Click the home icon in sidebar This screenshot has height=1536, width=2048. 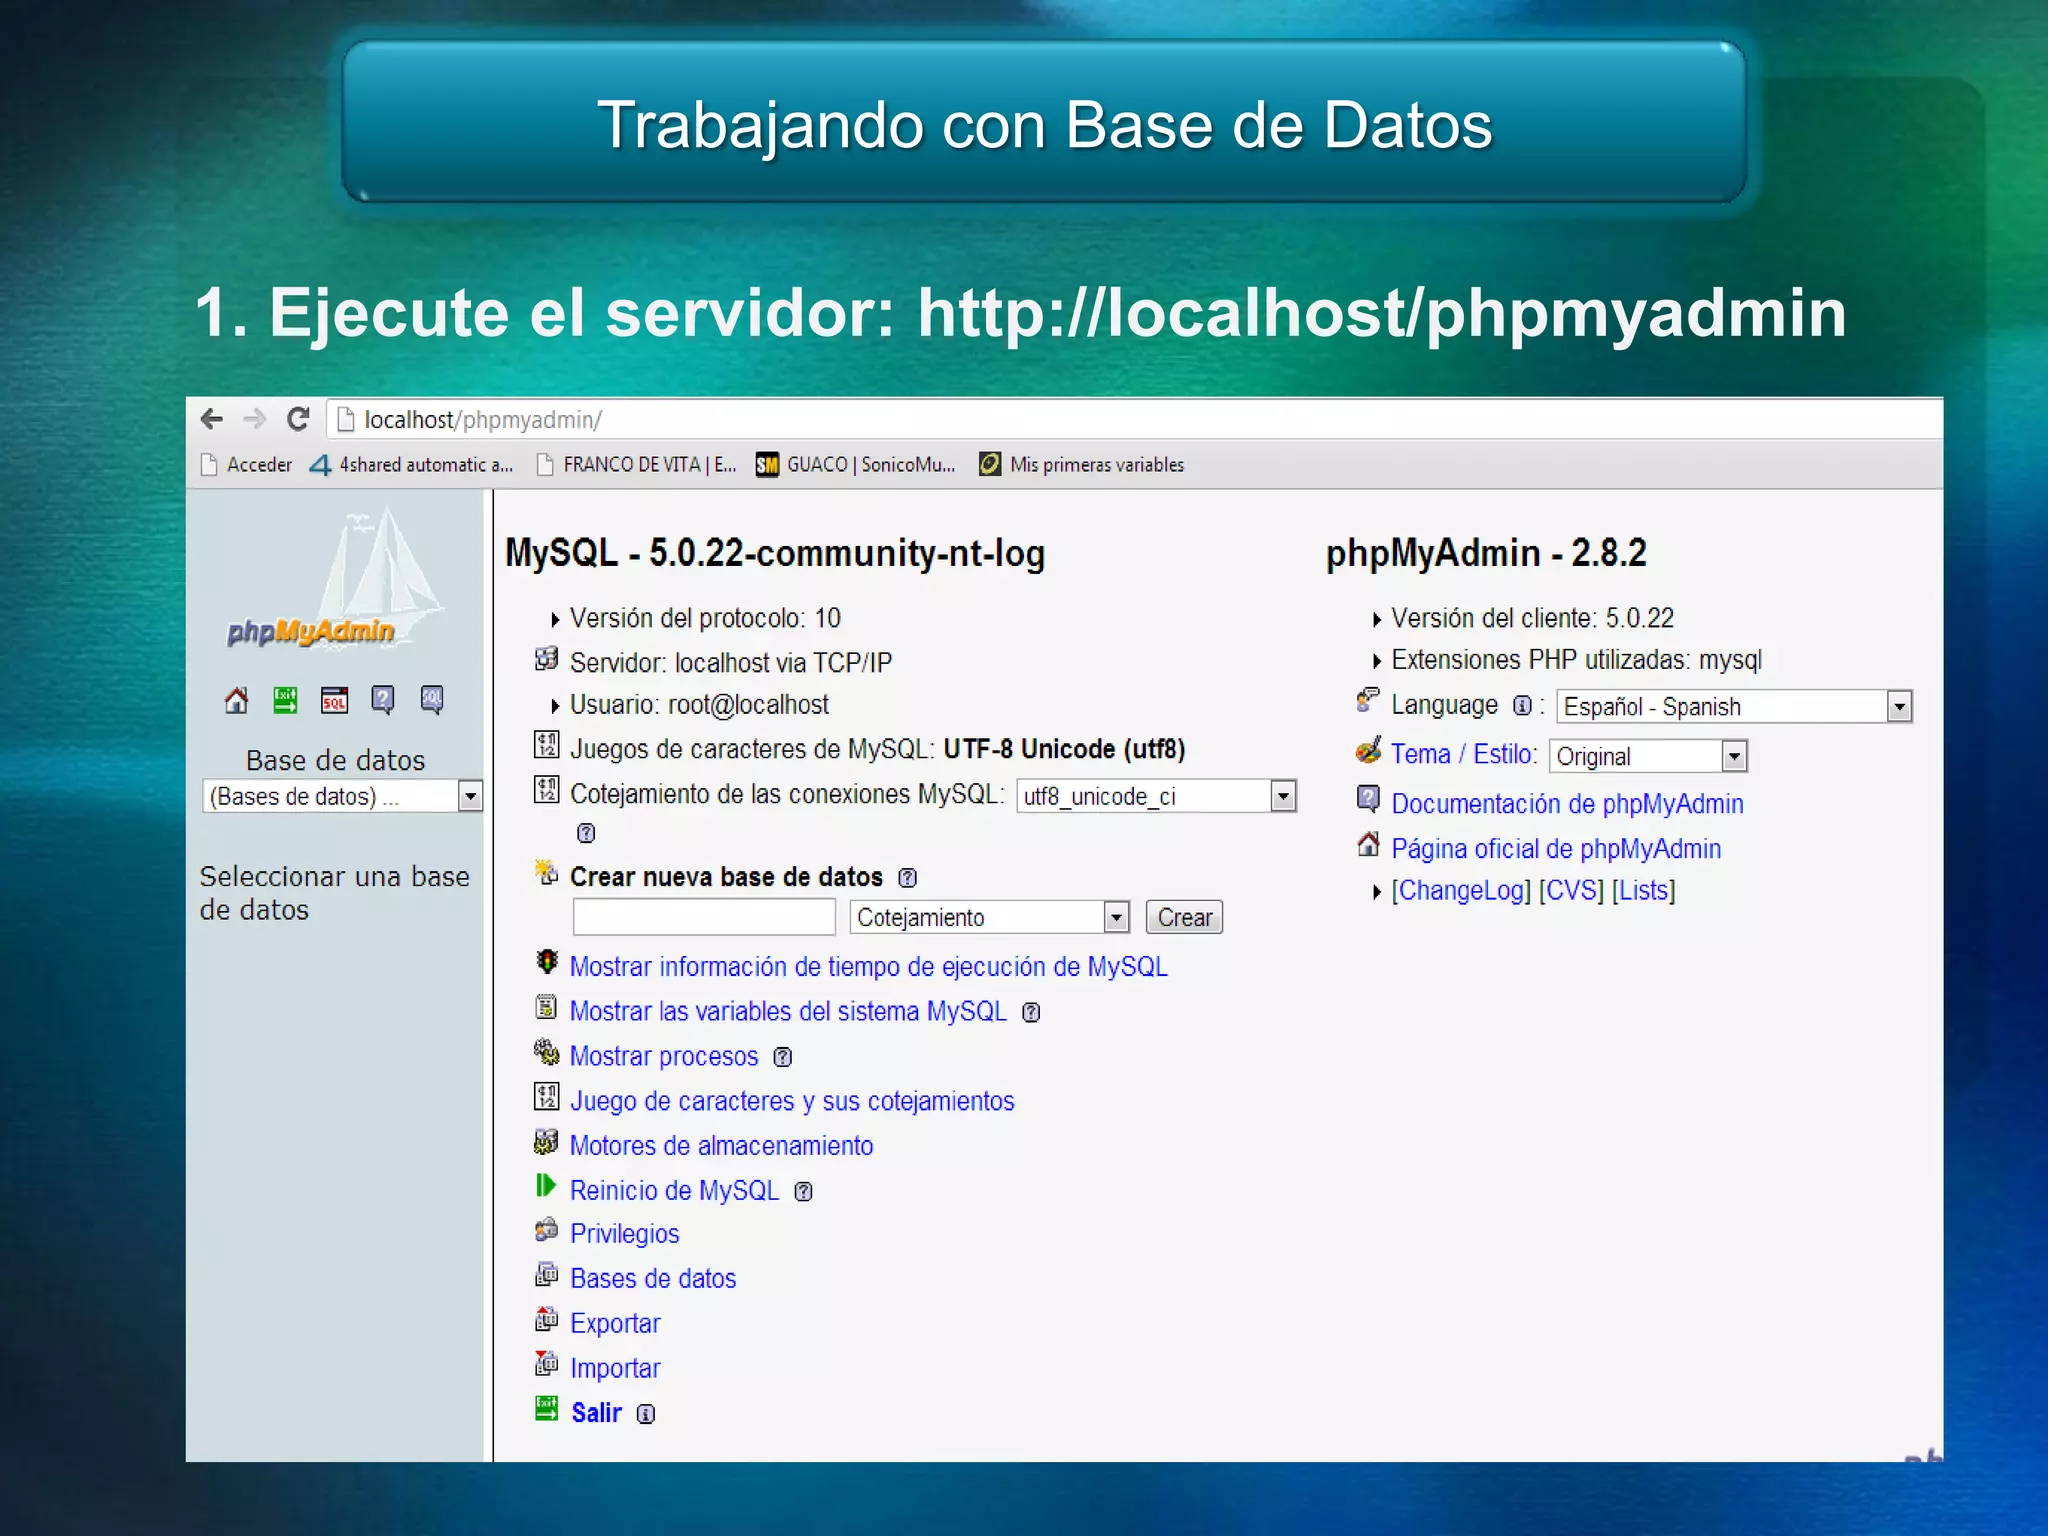[x=237, y=700]
